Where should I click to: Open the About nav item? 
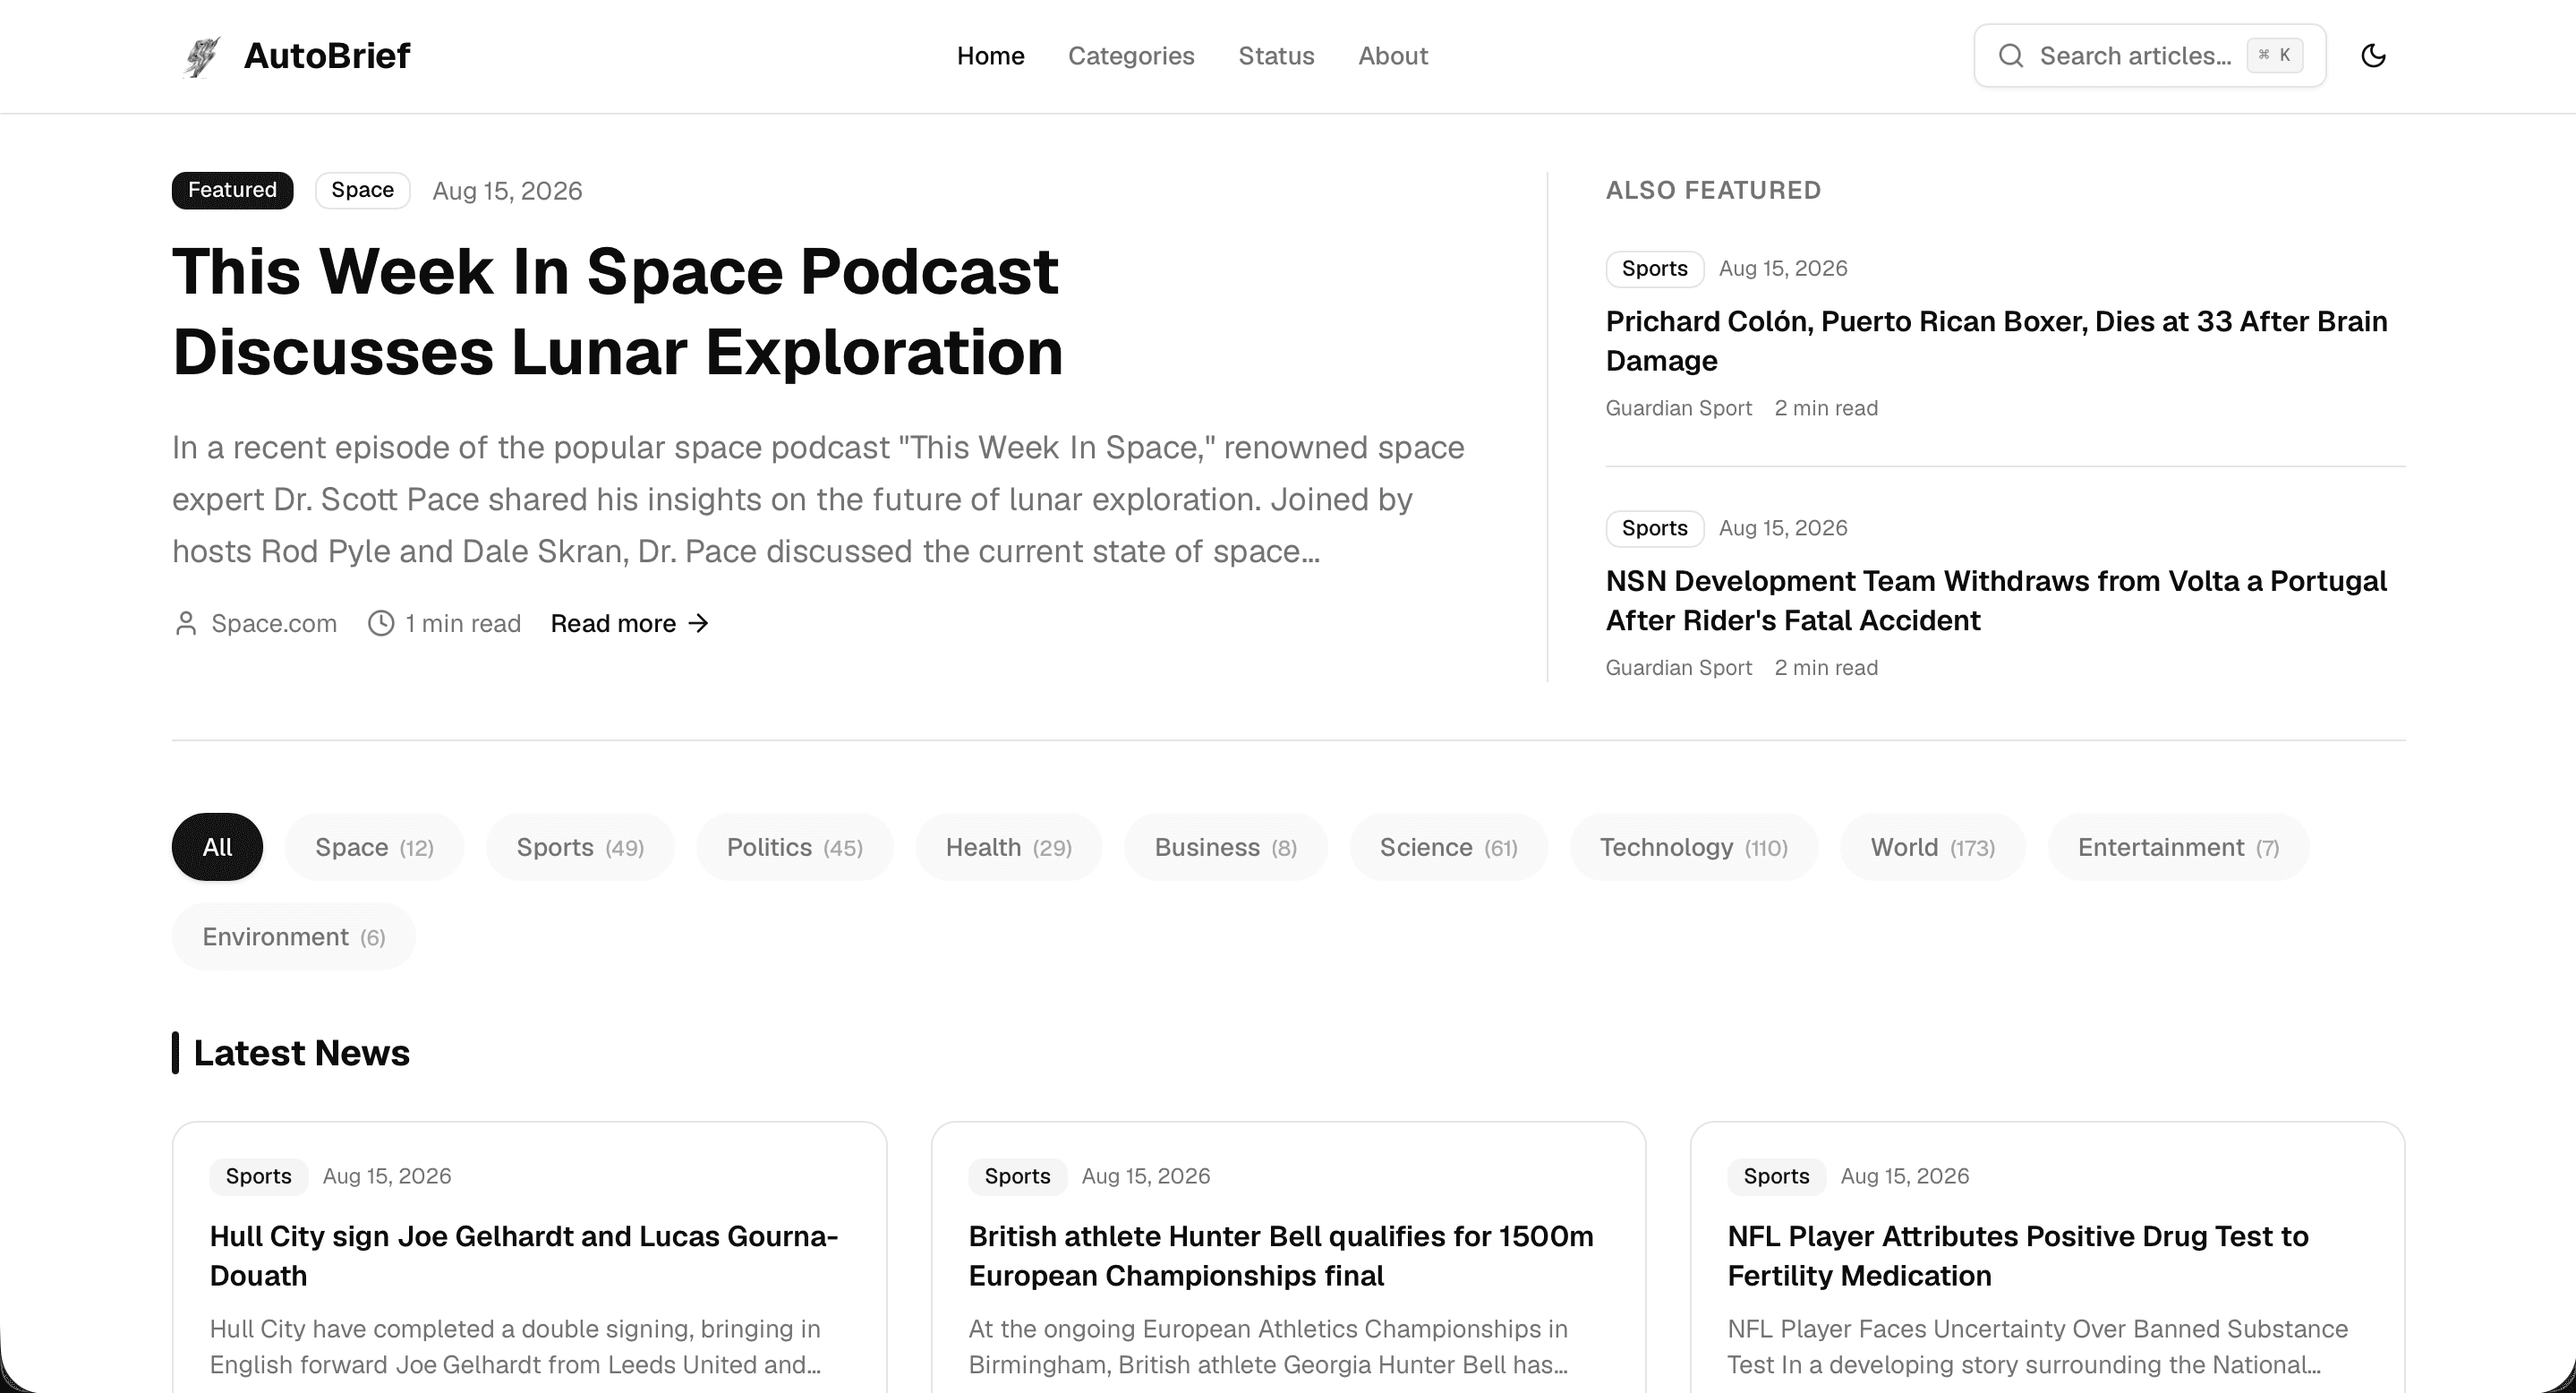[1393, 56]
